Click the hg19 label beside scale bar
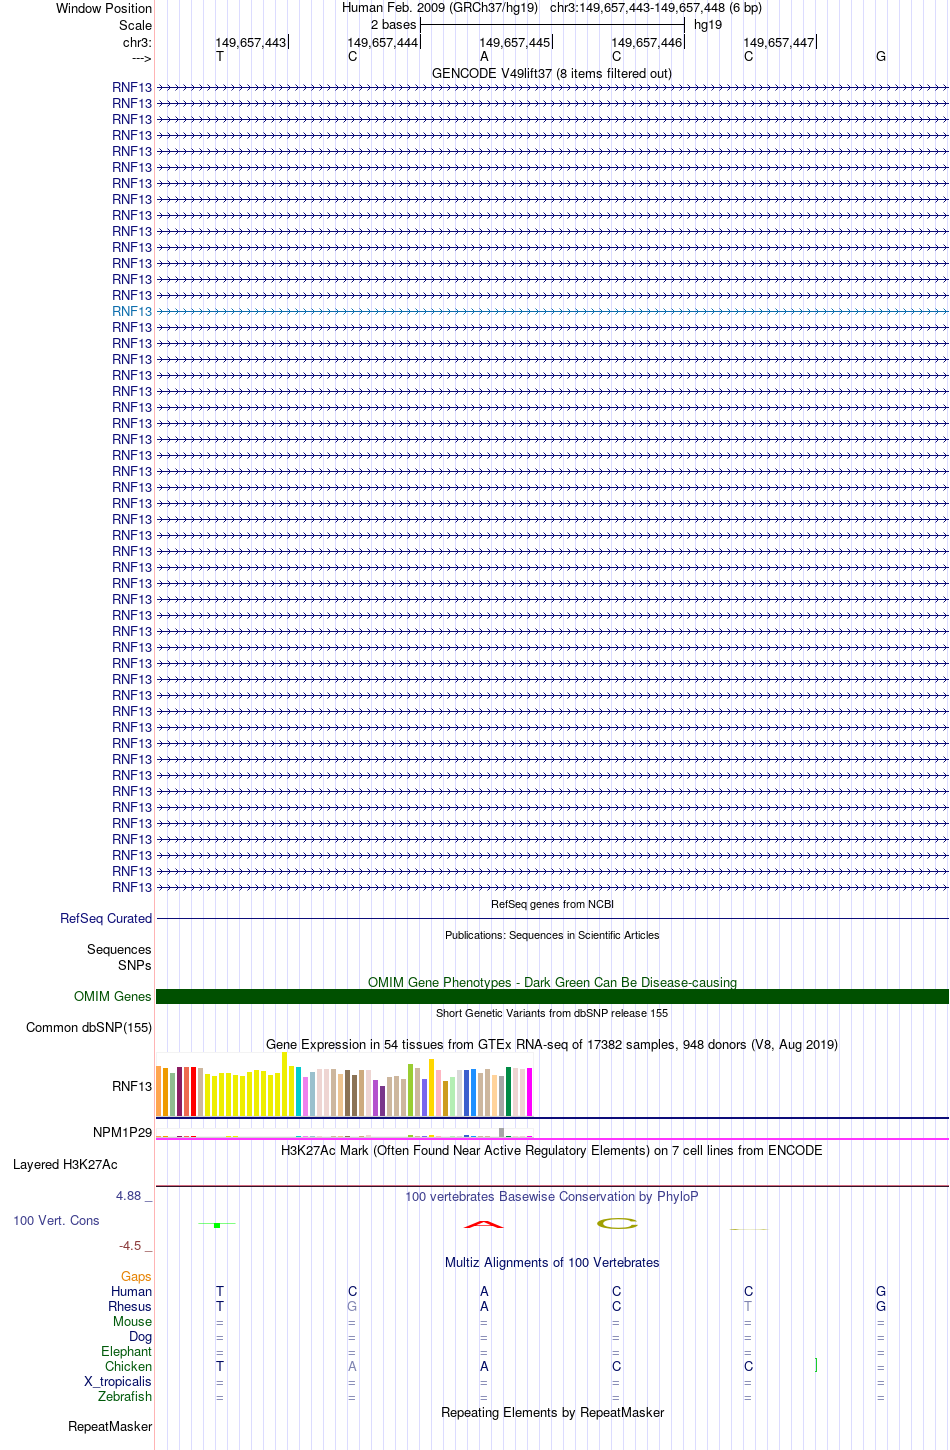Viewport: 950px width, 1450px height. click(708, 25)
